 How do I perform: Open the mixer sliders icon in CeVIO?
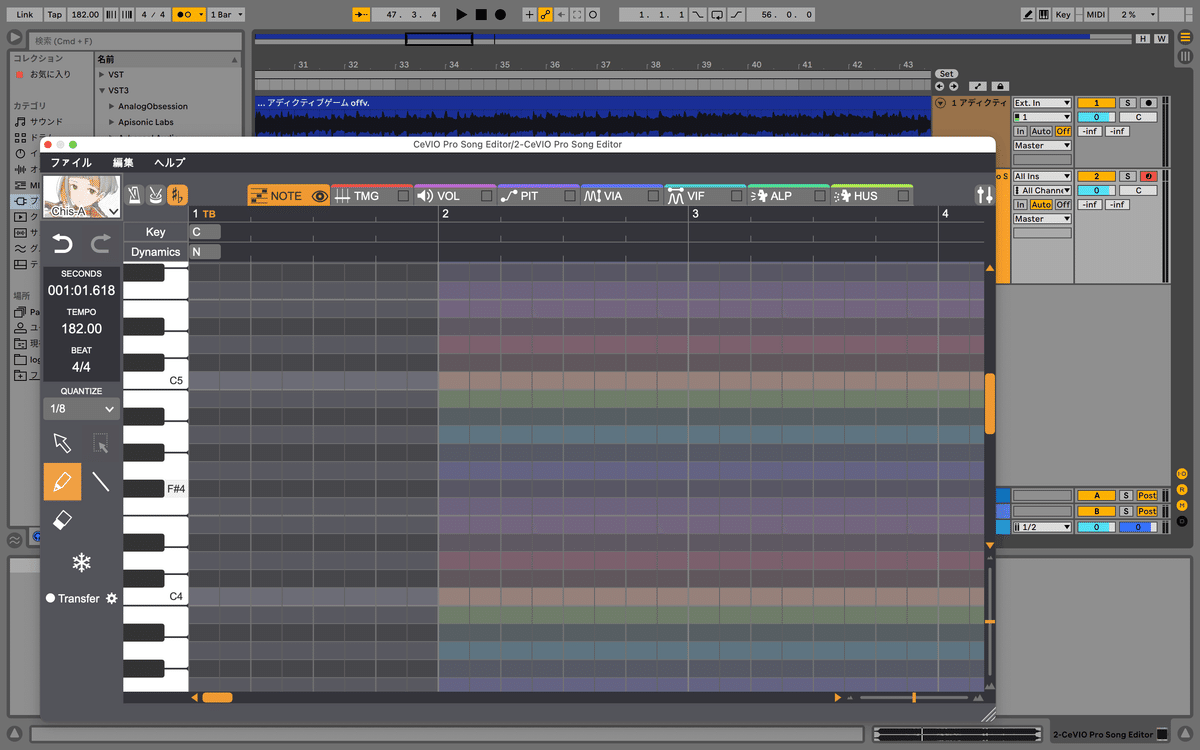[985, 195]
